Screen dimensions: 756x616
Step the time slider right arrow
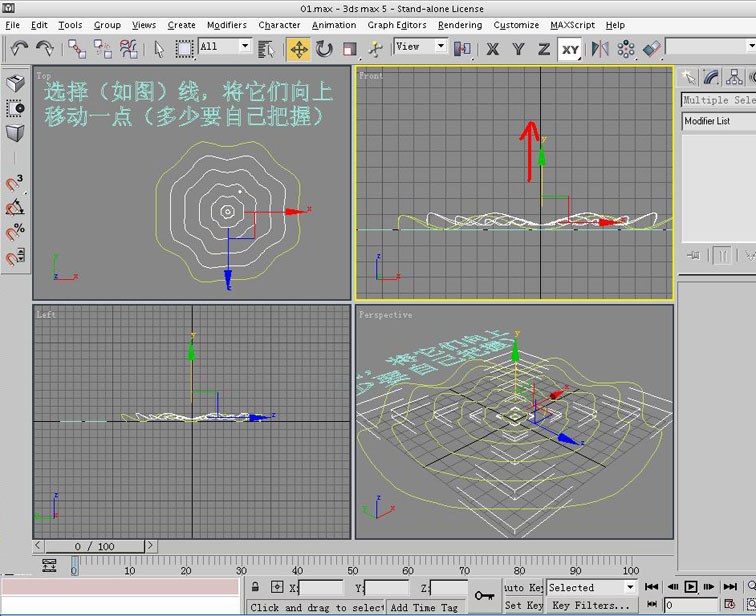click(x=150, y=546)
